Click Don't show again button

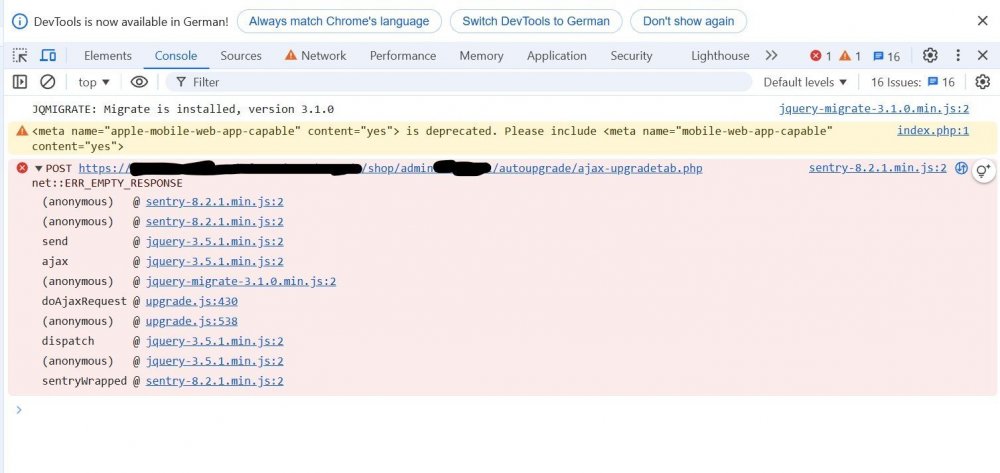coord(688,21)
